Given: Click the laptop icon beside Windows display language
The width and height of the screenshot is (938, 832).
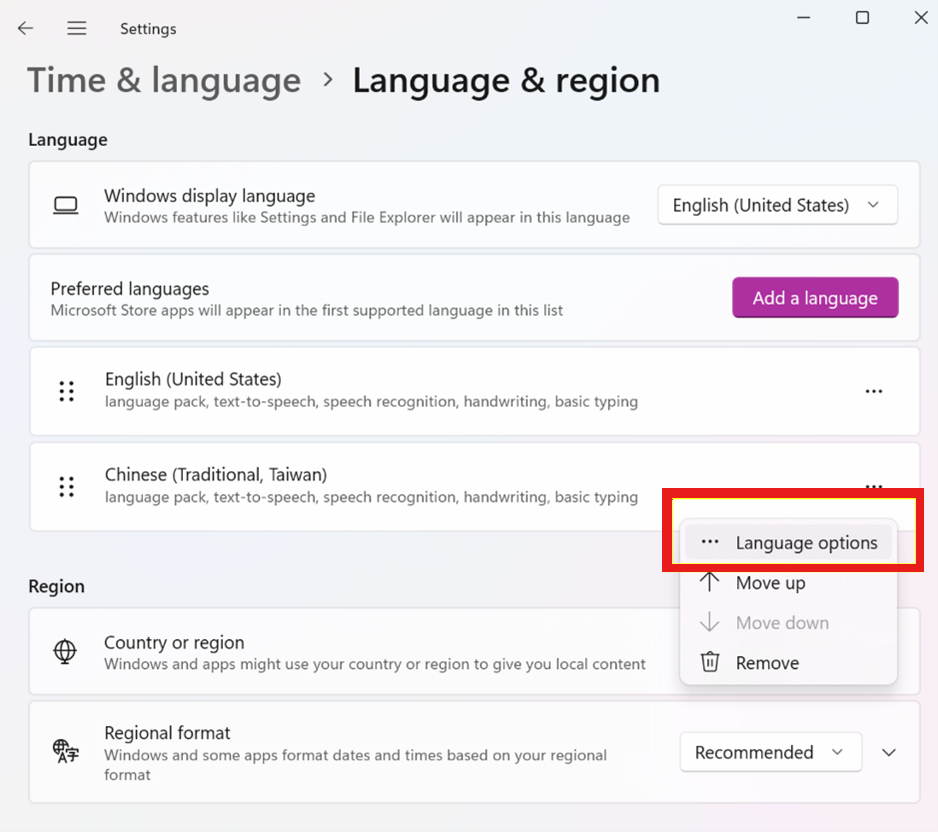Looking at the screenshot, I should pos(66,205).
